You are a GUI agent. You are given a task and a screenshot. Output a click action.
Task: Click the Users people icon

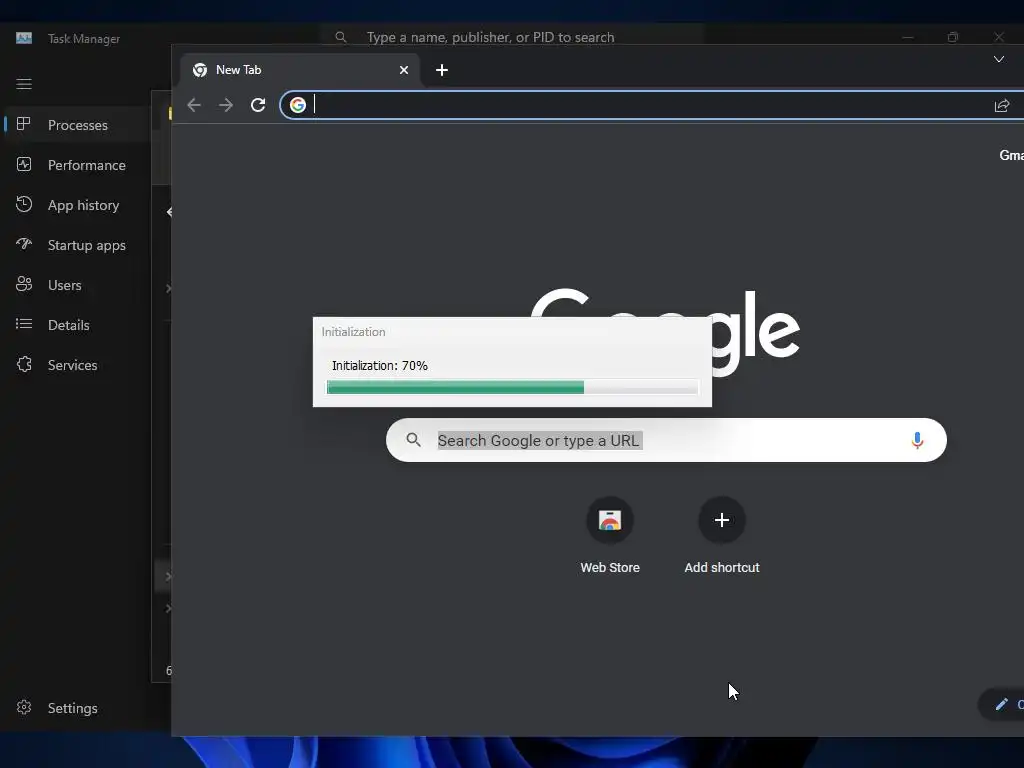coord(24,284)
